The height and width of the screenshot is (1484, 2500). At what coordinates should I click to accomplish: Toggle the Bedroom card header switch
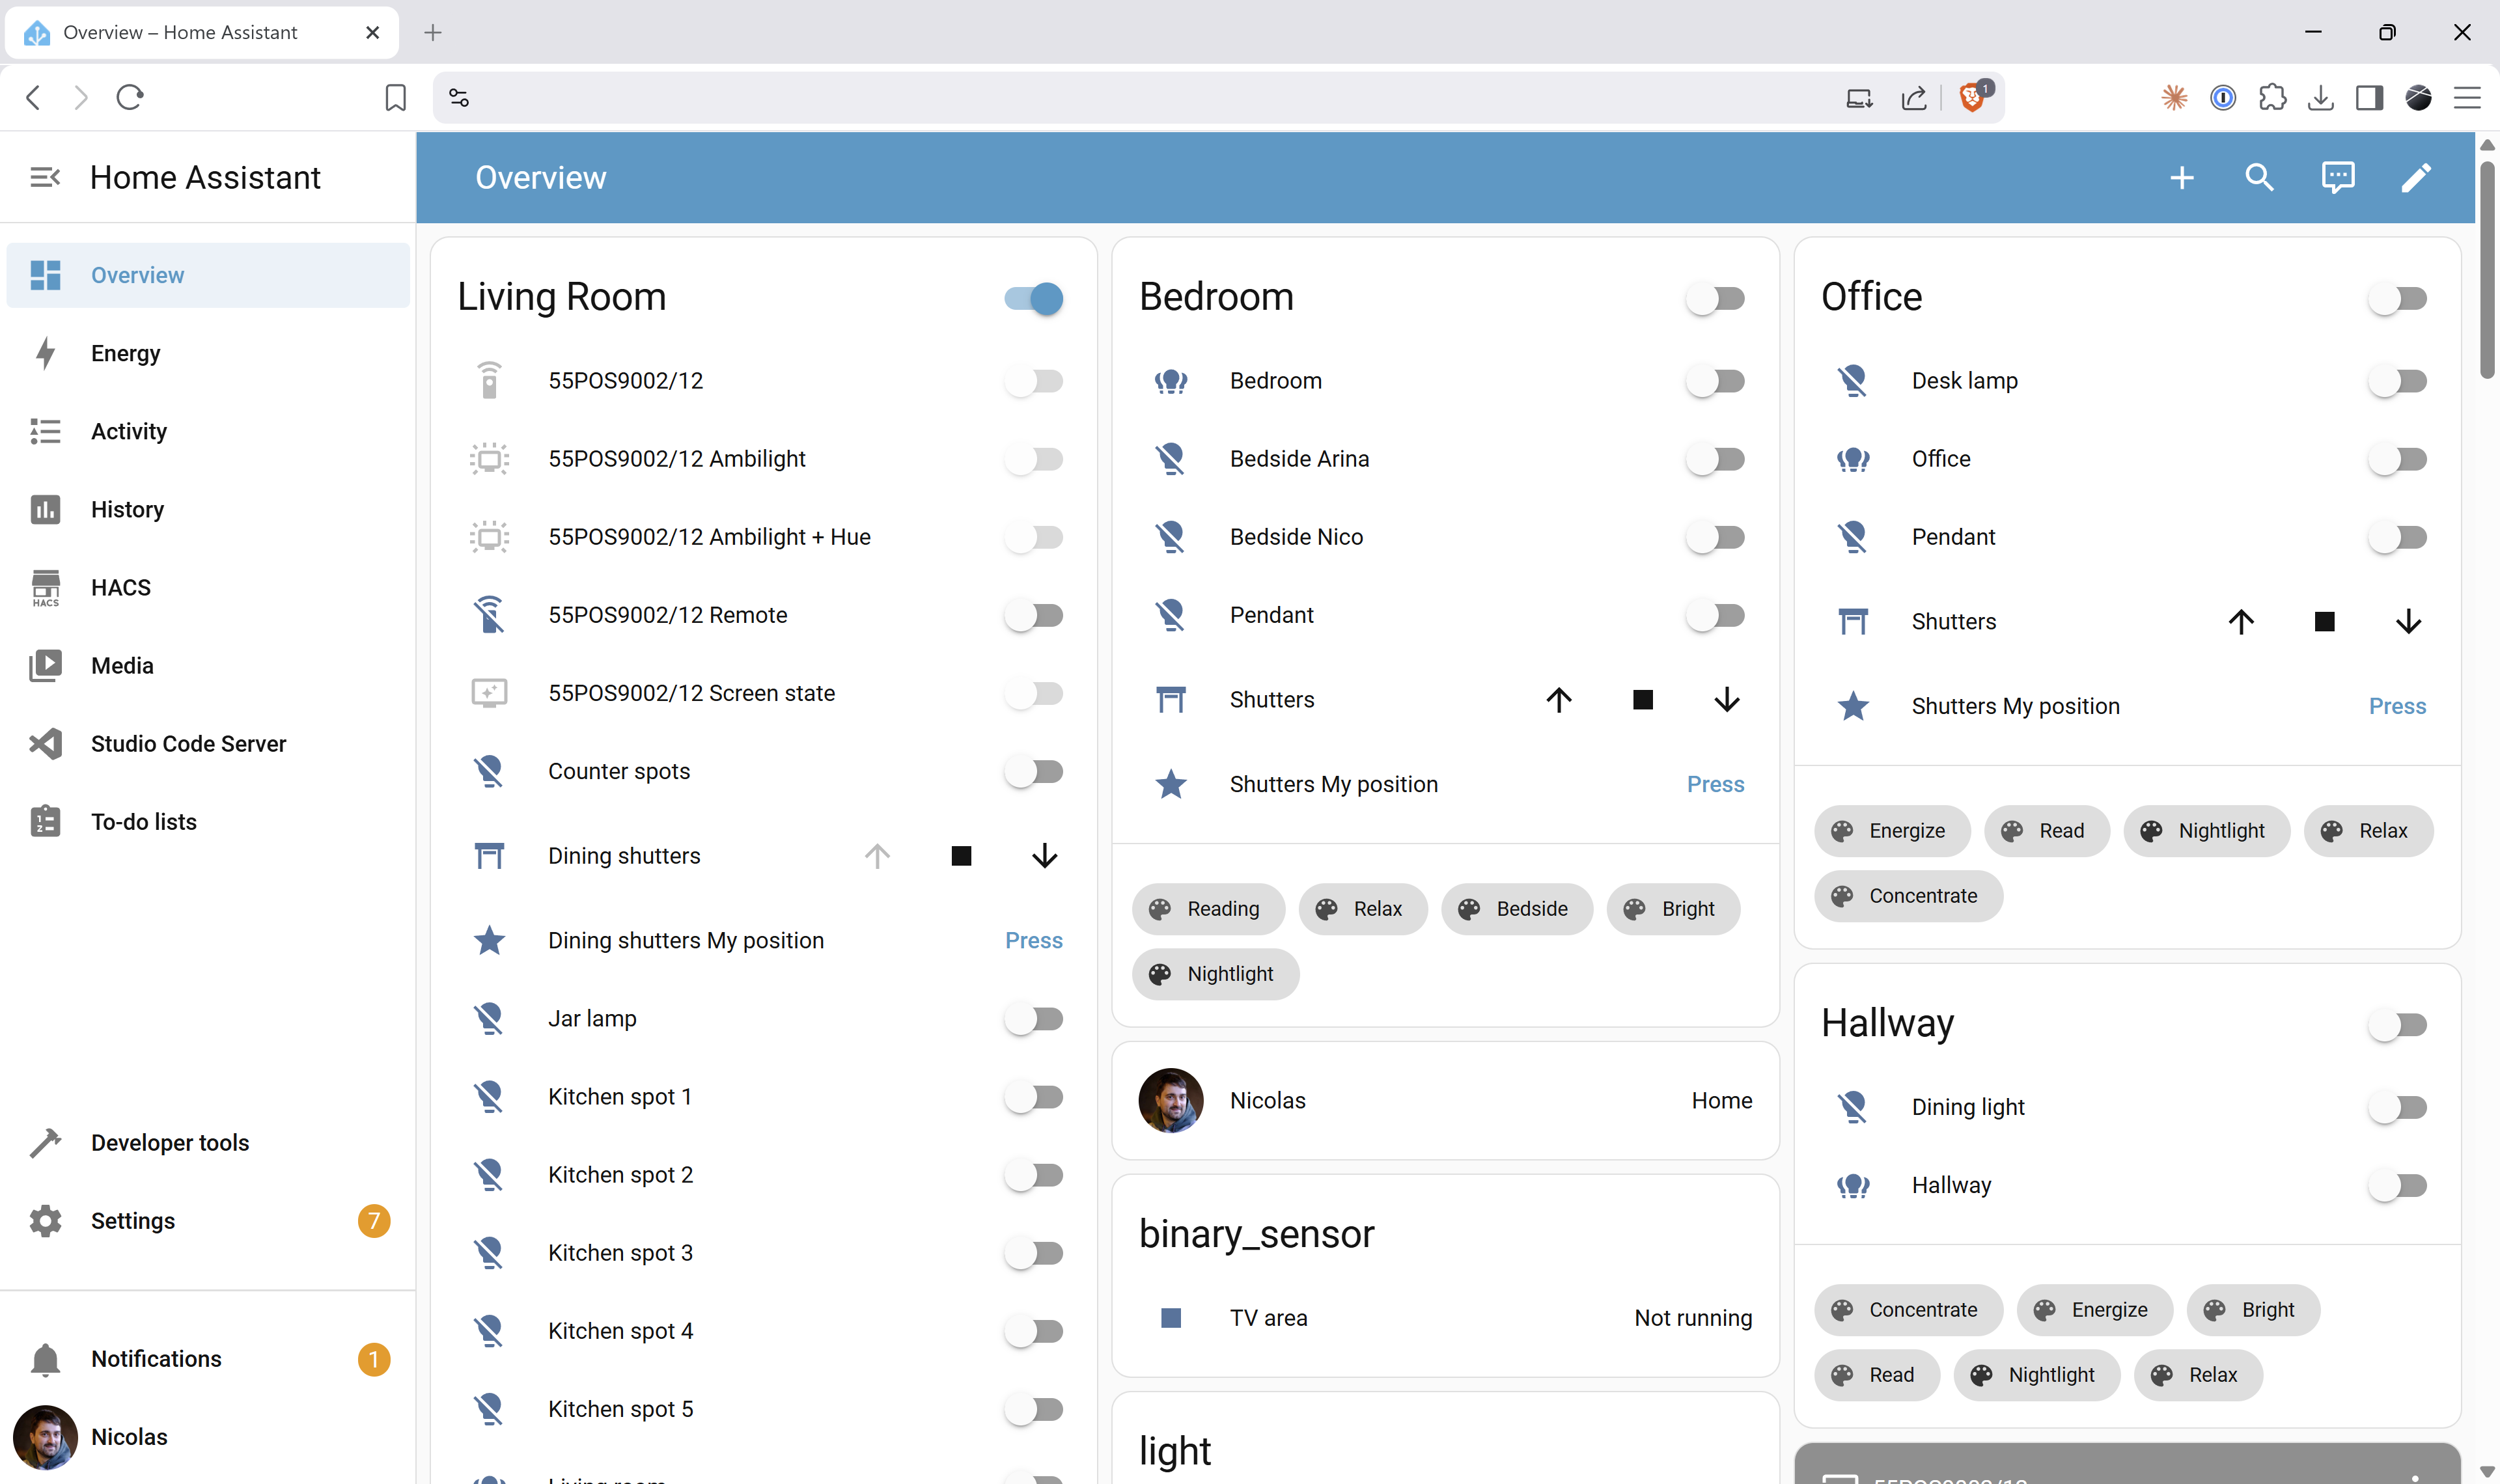coord(1716,298)
